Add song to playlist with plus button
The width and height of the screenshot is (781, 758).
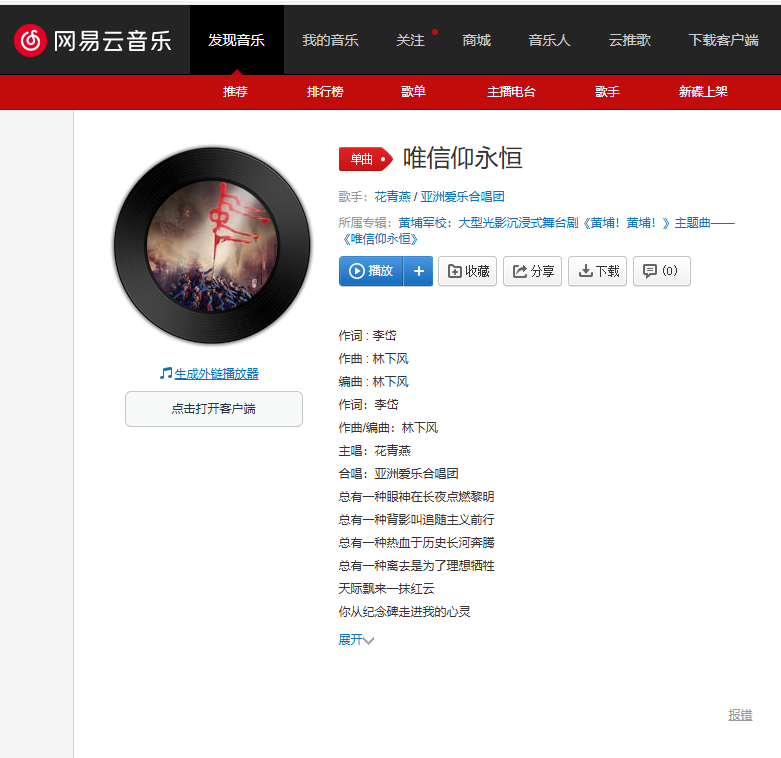(419, 271)
